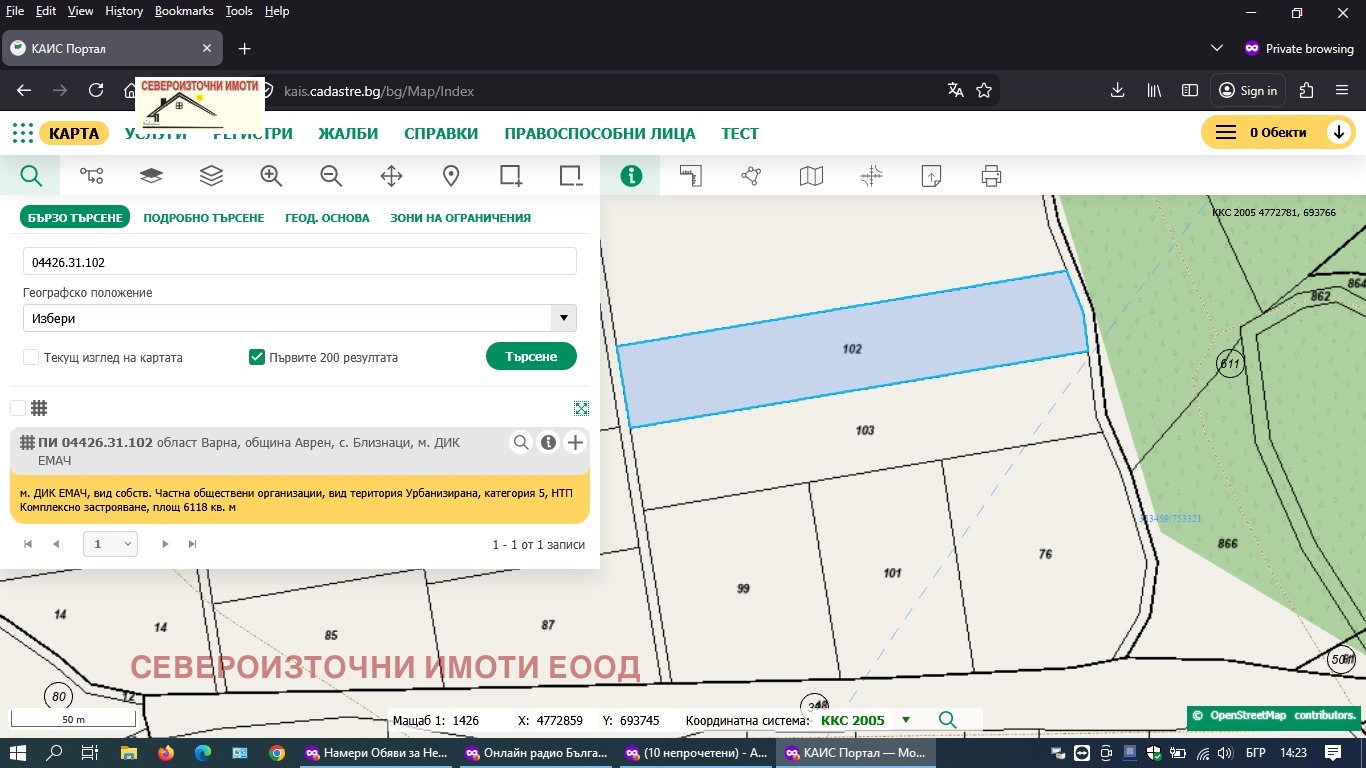Open the page number dropdown in result pagination
This screenshot has width=1366, height=768.
click(110, 543)
